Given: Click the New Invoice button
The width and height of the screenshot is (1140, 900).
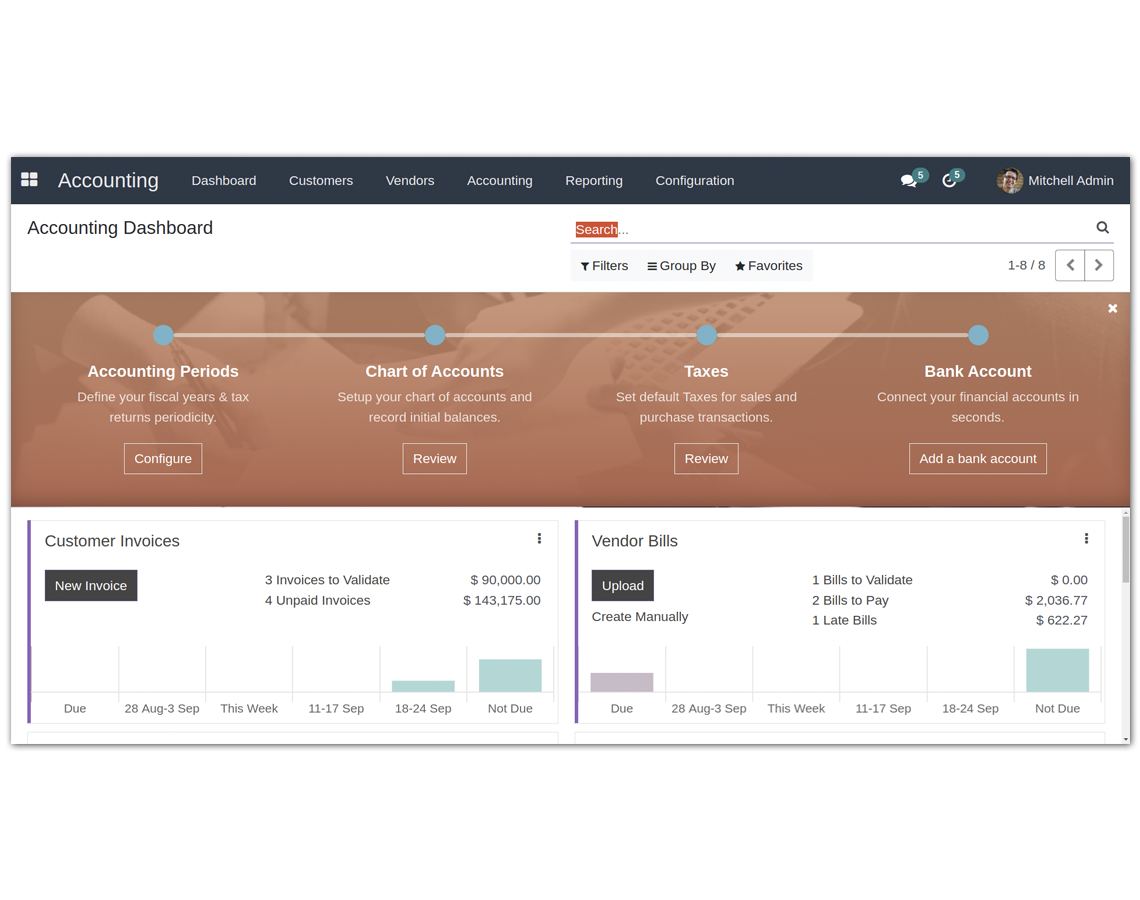Looking at the screenshot, I should [91, 586].
